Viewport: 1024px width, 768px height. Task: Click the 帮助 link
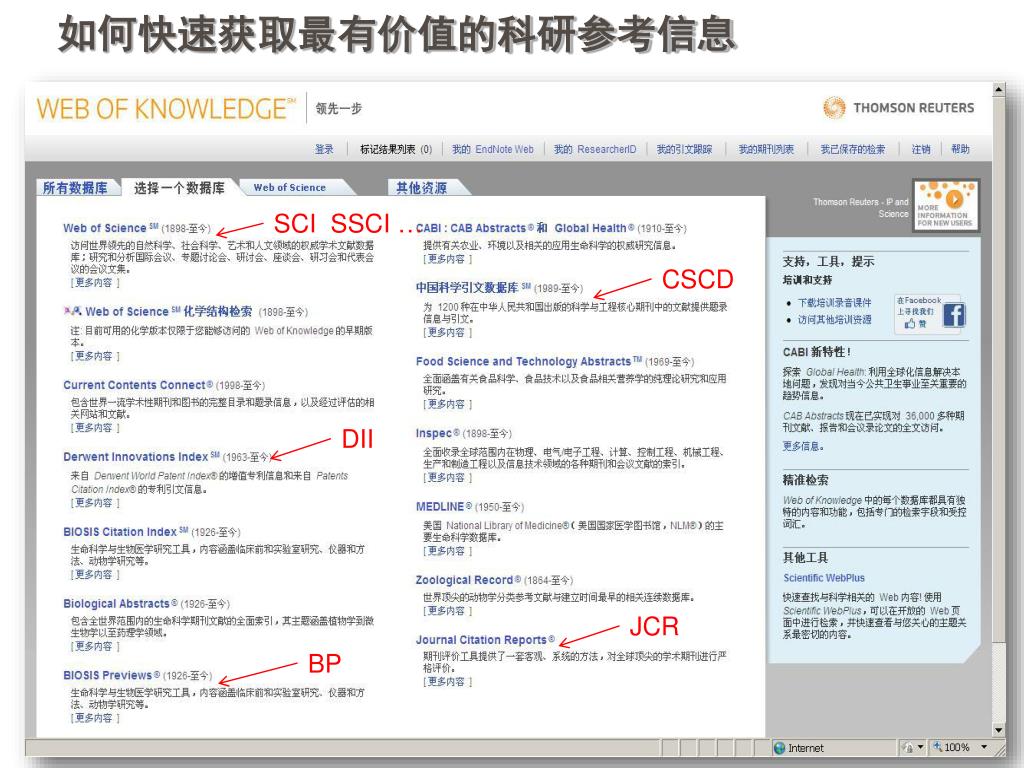(960, 150)
